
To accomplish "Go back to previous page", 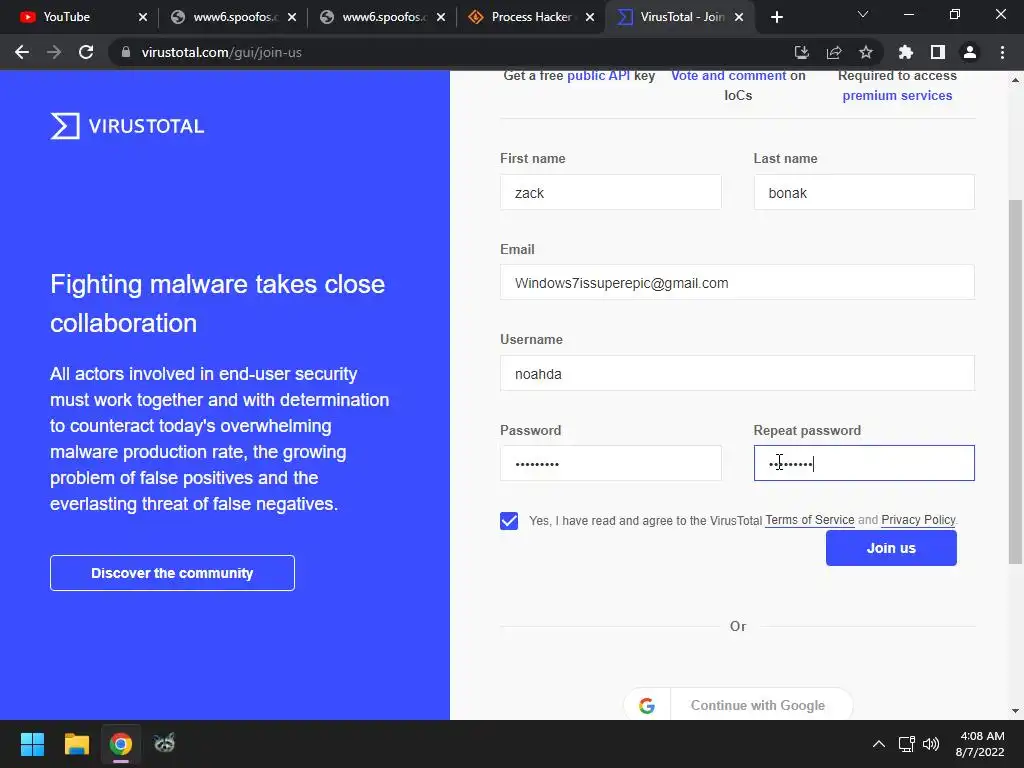I will click(22, 52).
